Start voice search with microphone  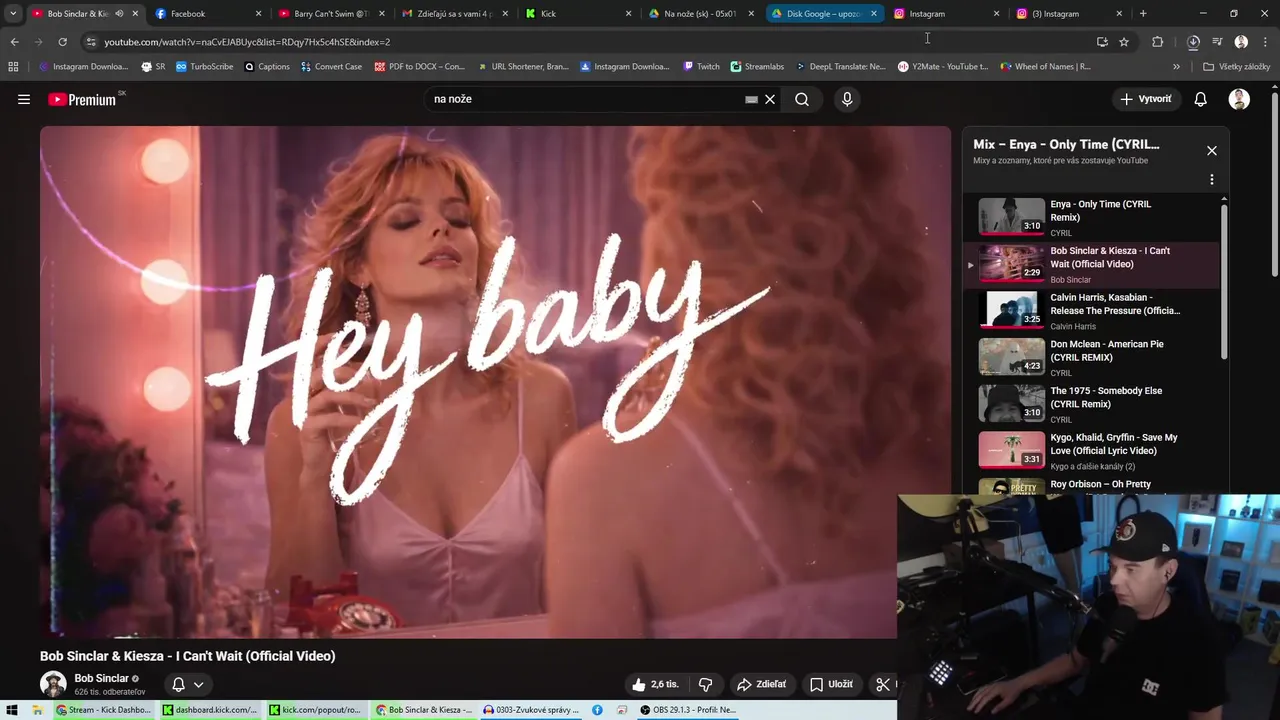pos(847,99)
